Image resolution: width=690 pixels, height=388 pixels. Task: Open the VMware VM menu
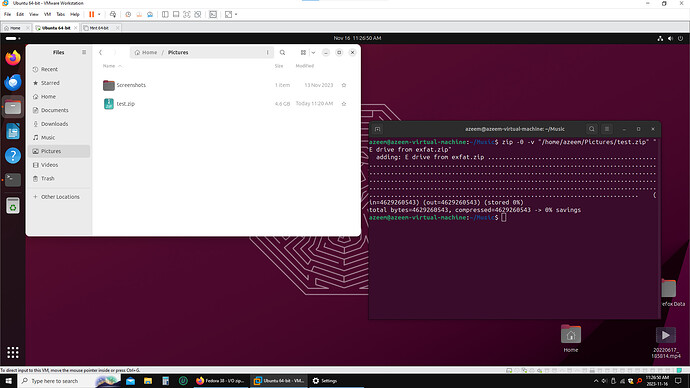click(48, 14)
